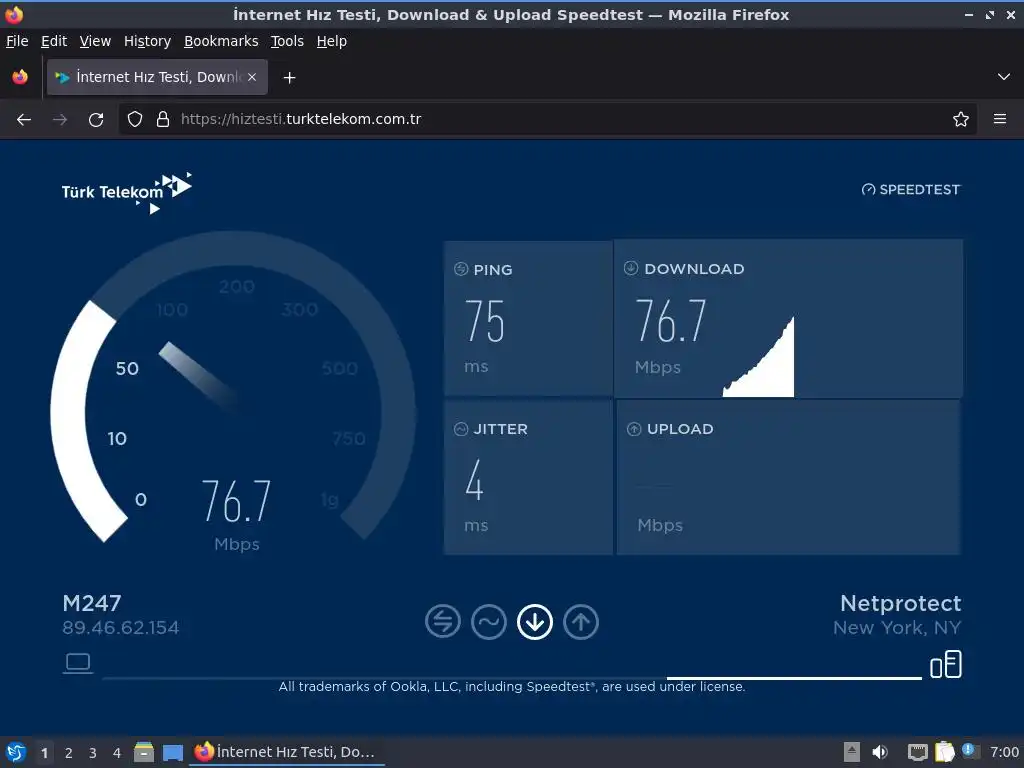Switch to workspace 2
Image resolution: width=1024 pixels, height=768 pixels.
coord(69,753)
